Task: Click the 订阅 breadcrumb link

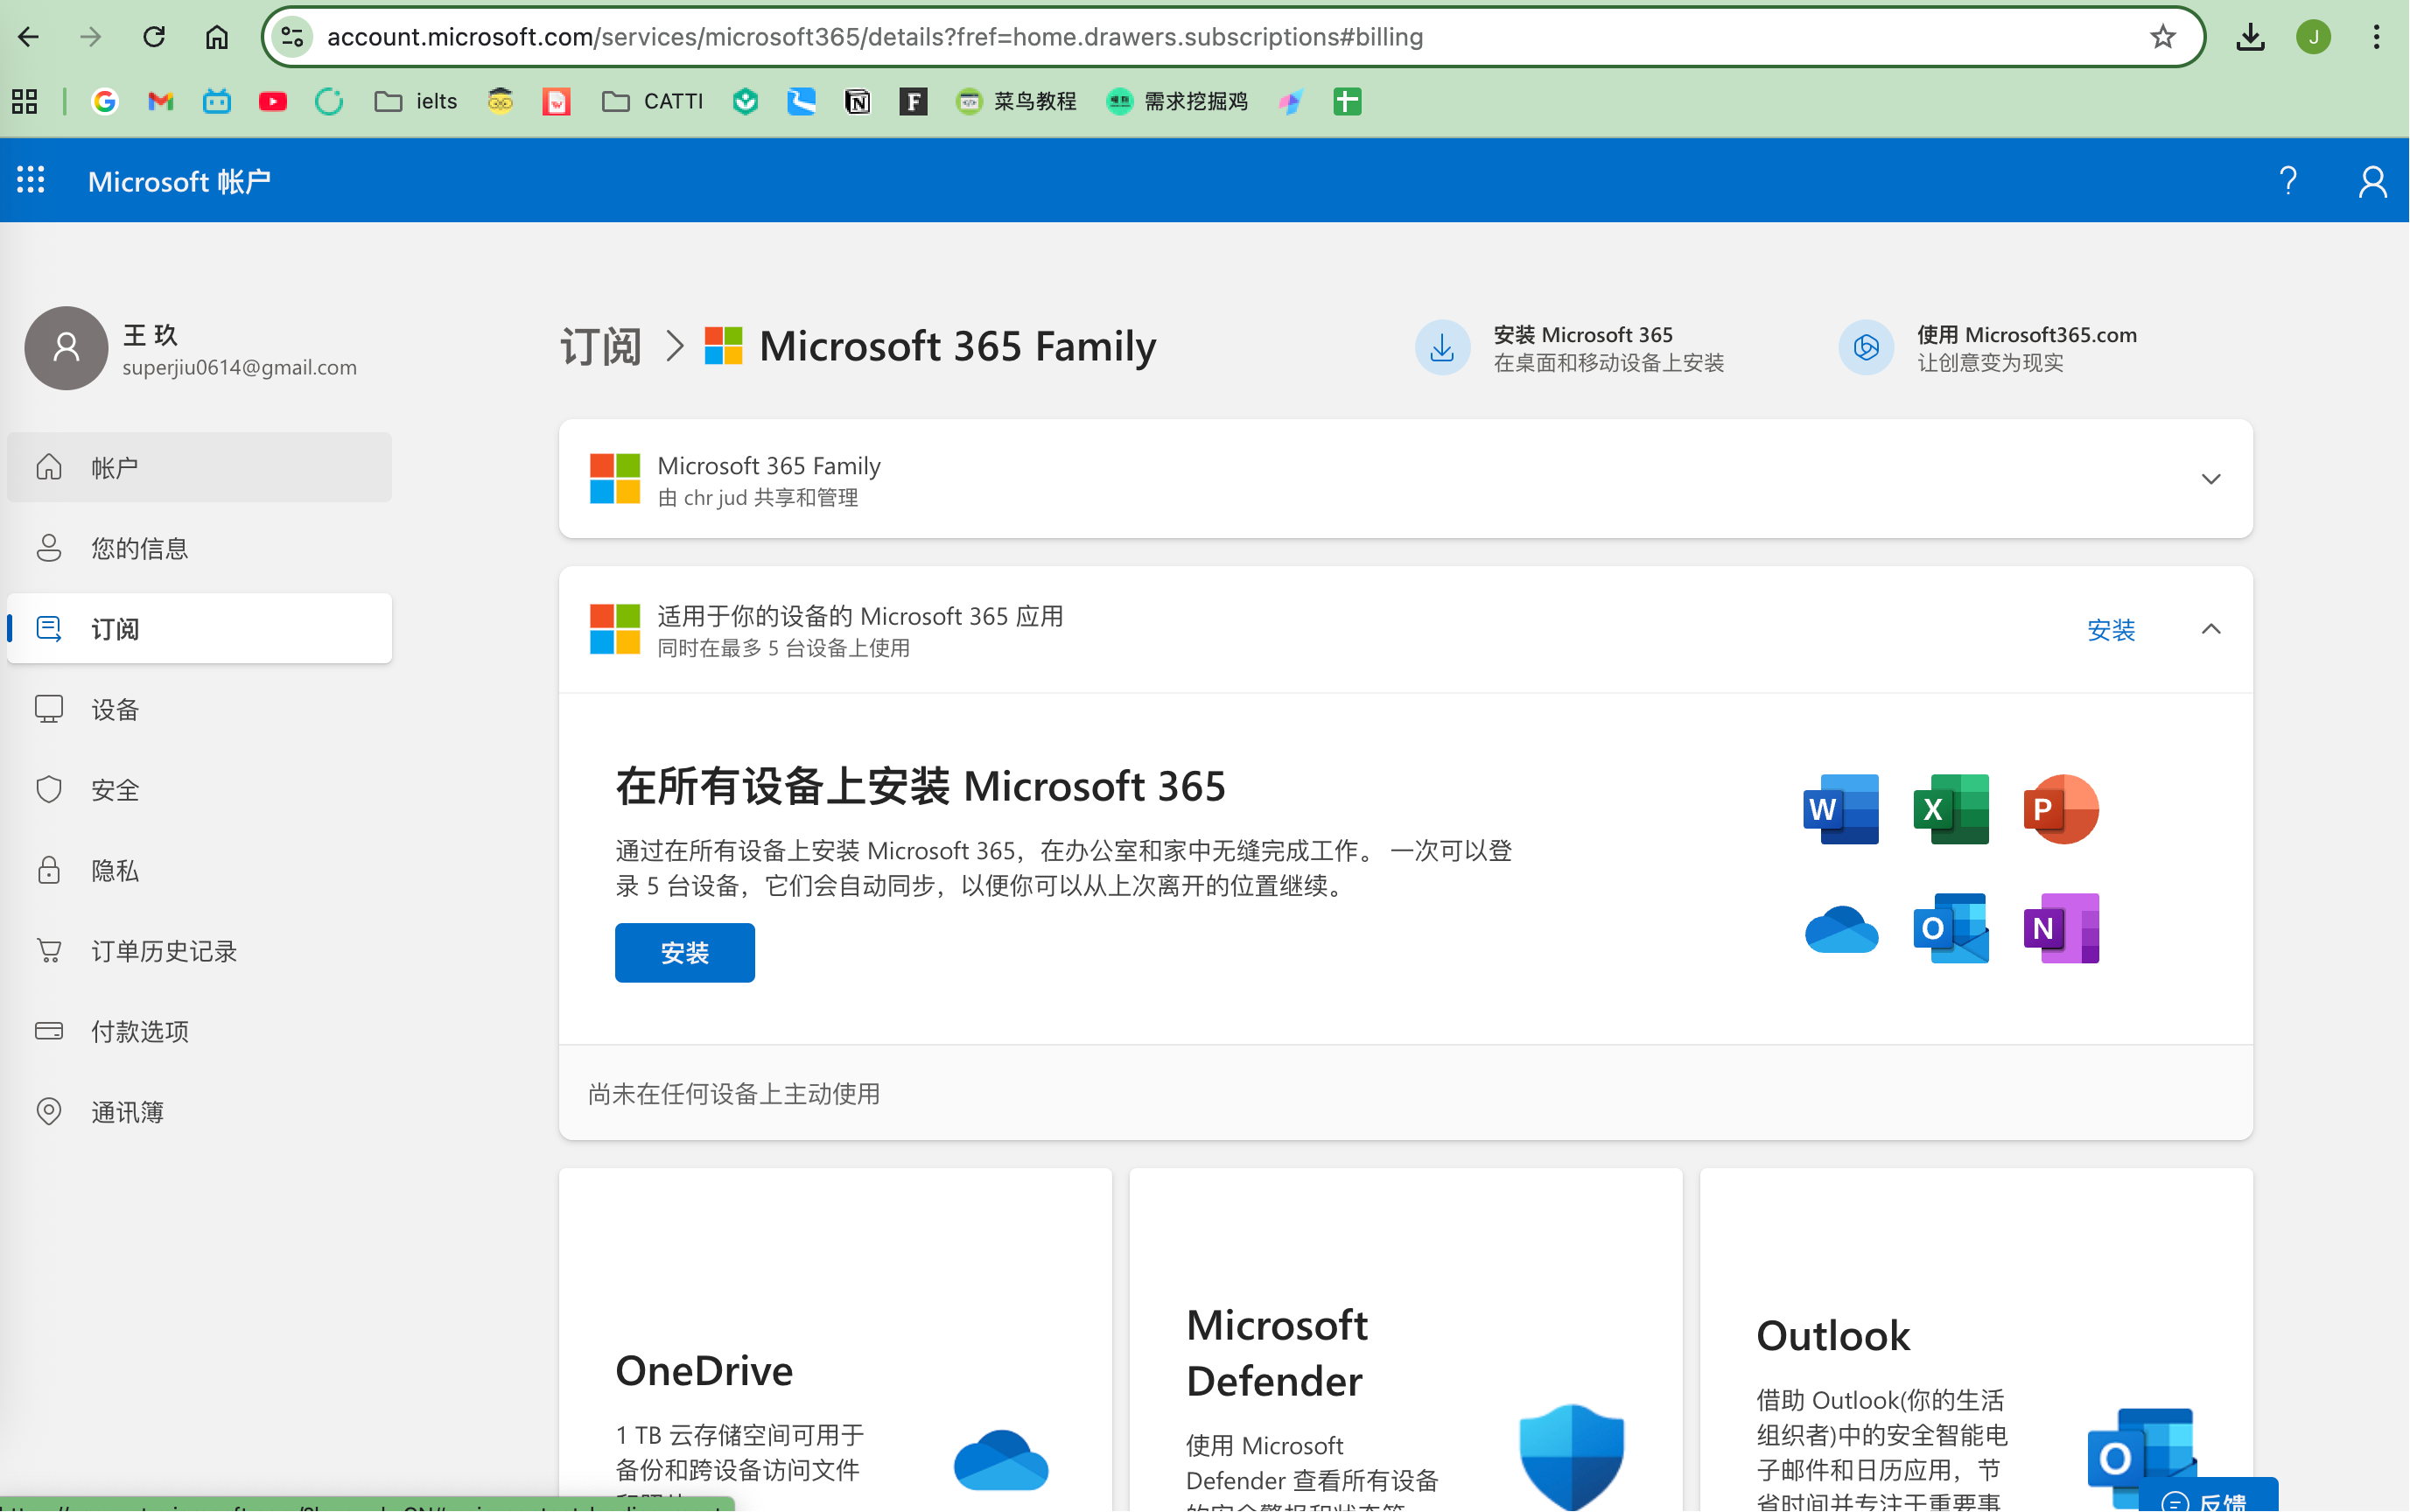Action: pos(600,346)
